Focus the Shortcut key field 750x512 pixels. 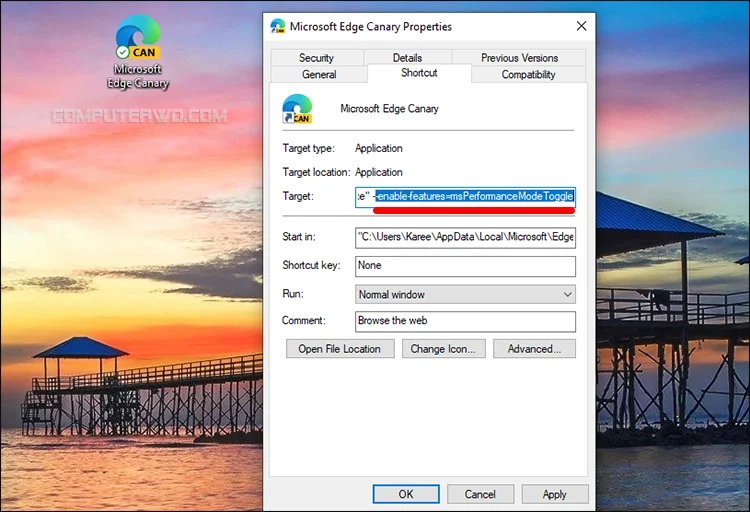465,266
